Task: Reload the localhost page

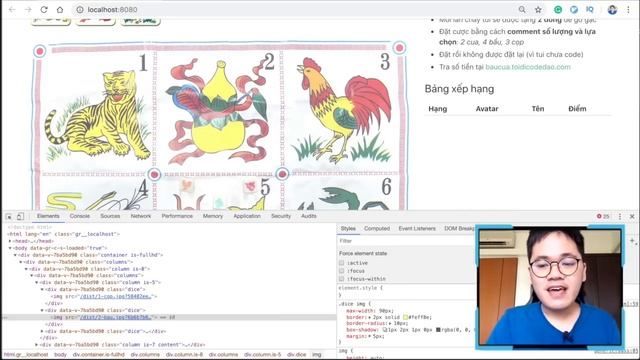Action: [44, 9]
